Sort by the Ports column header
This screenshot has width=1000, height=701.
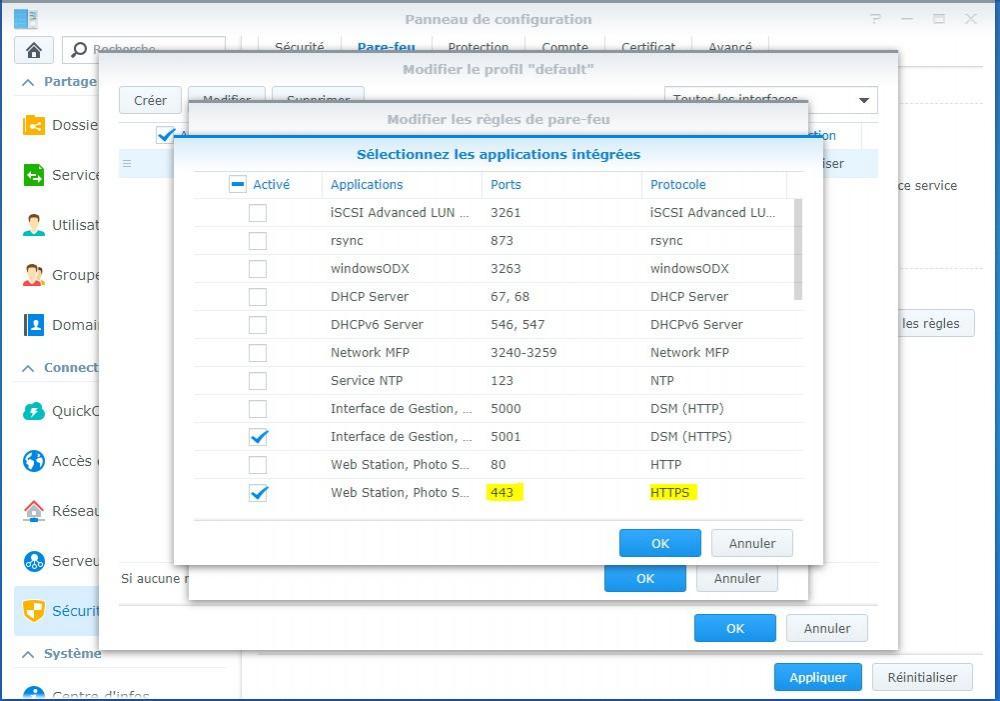pos(506,184)
